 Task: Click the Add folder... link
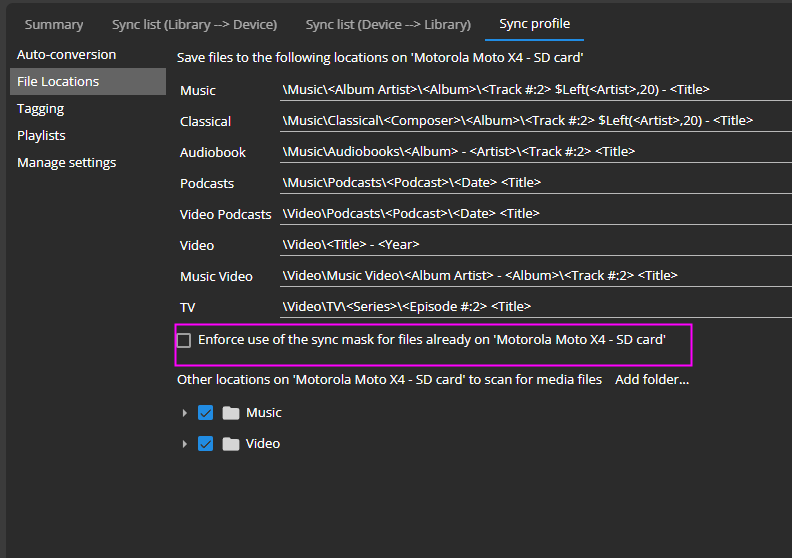click(652, 380)
